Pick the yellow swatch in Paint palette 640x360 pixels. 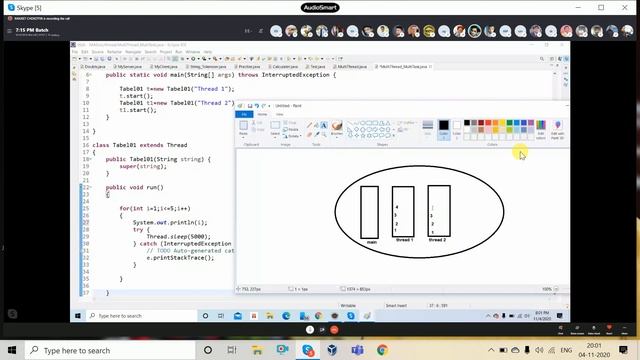[502, 123]
